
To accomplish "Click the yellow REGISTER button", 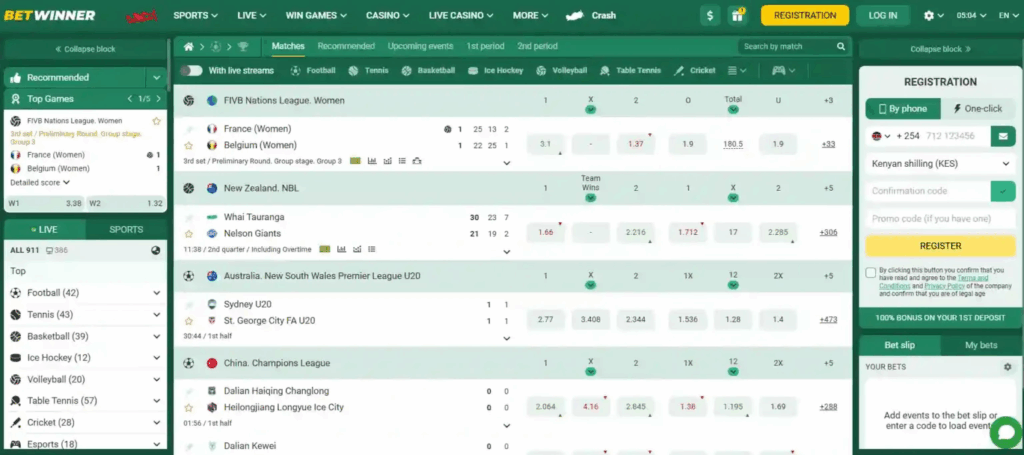I will pyautogui.click(x=940, y=246).
